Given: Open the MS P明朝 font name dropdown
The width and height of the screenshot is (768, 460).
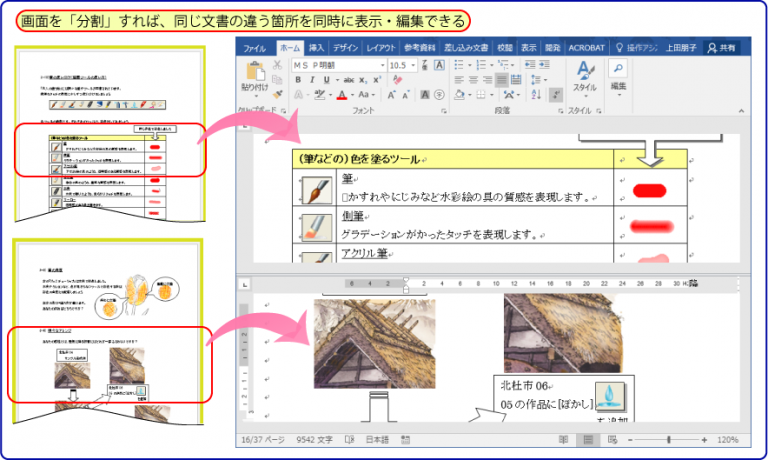Looking at the screenshot, I should 383,65.
